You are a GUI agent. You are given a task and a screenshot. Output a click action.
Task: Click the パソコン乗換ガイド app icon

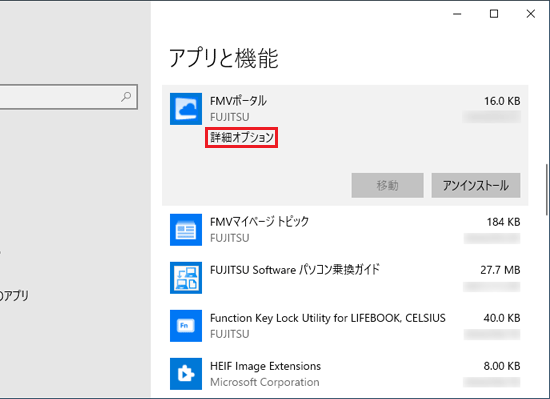[x=186, y=278]
